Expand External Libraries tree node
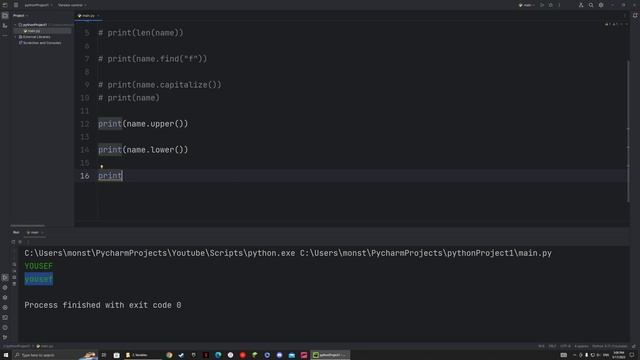Screen dimensions: 640x360 [16, 37]
